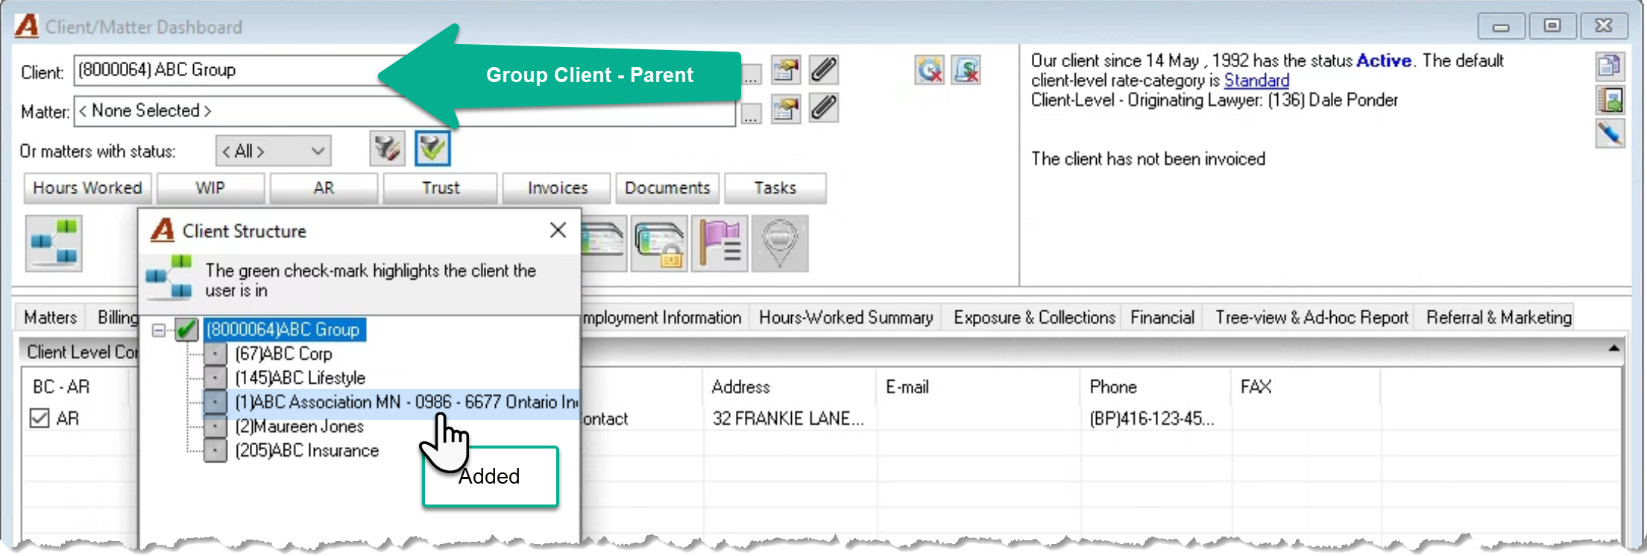This screenshot has width=1647, height=556.
Task: Click the Address column header
Action: tap(790, 387)
